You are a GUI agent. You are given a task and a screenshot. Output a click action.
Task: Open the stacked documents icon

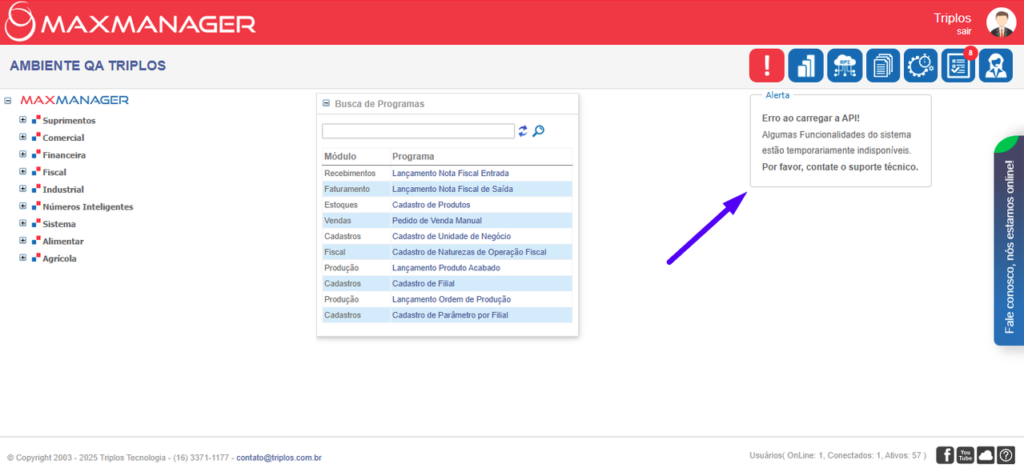(883, 65)
